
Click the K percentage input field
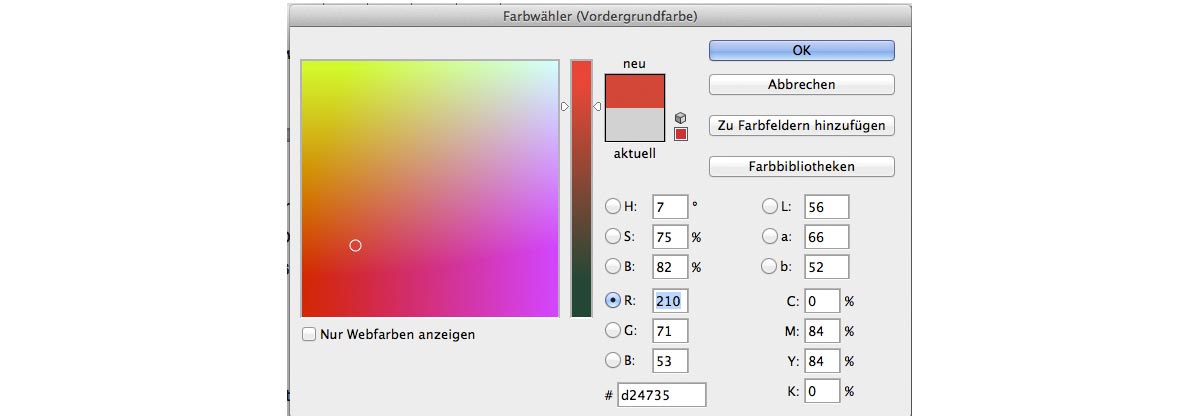coord(822,393)
